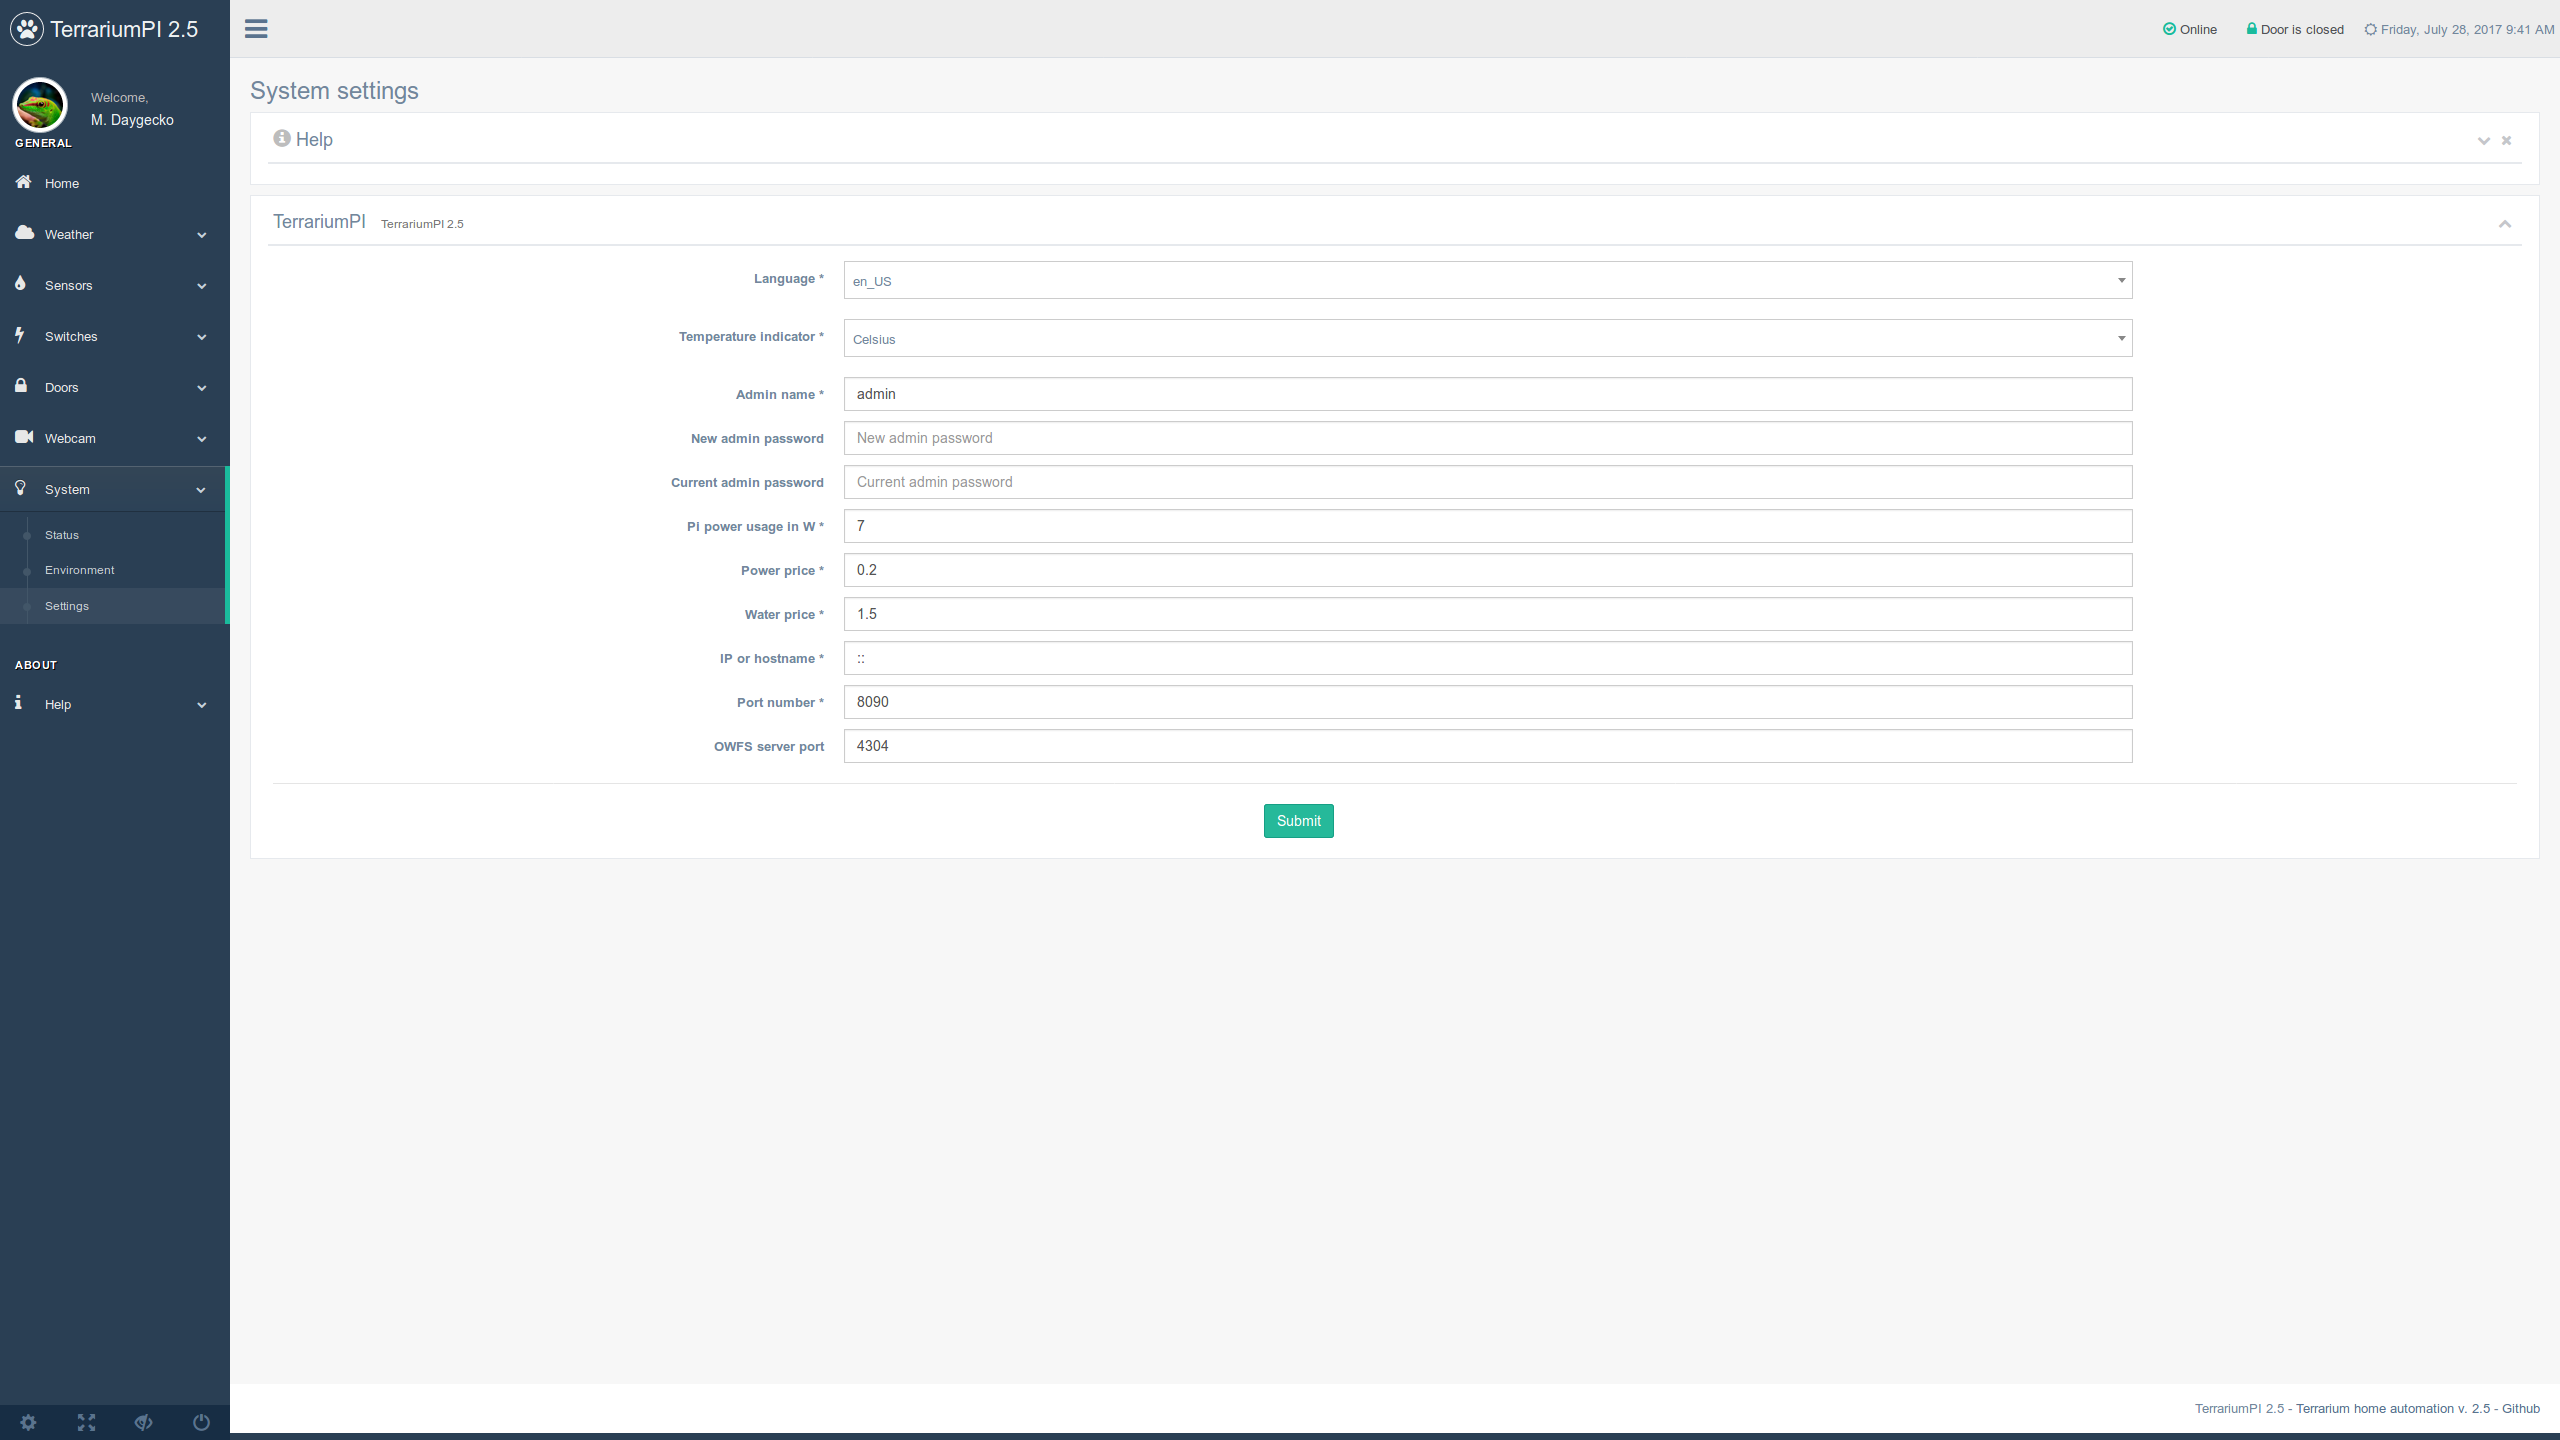Enter fullscreen via expand arrows icon

click(86, 1422)
